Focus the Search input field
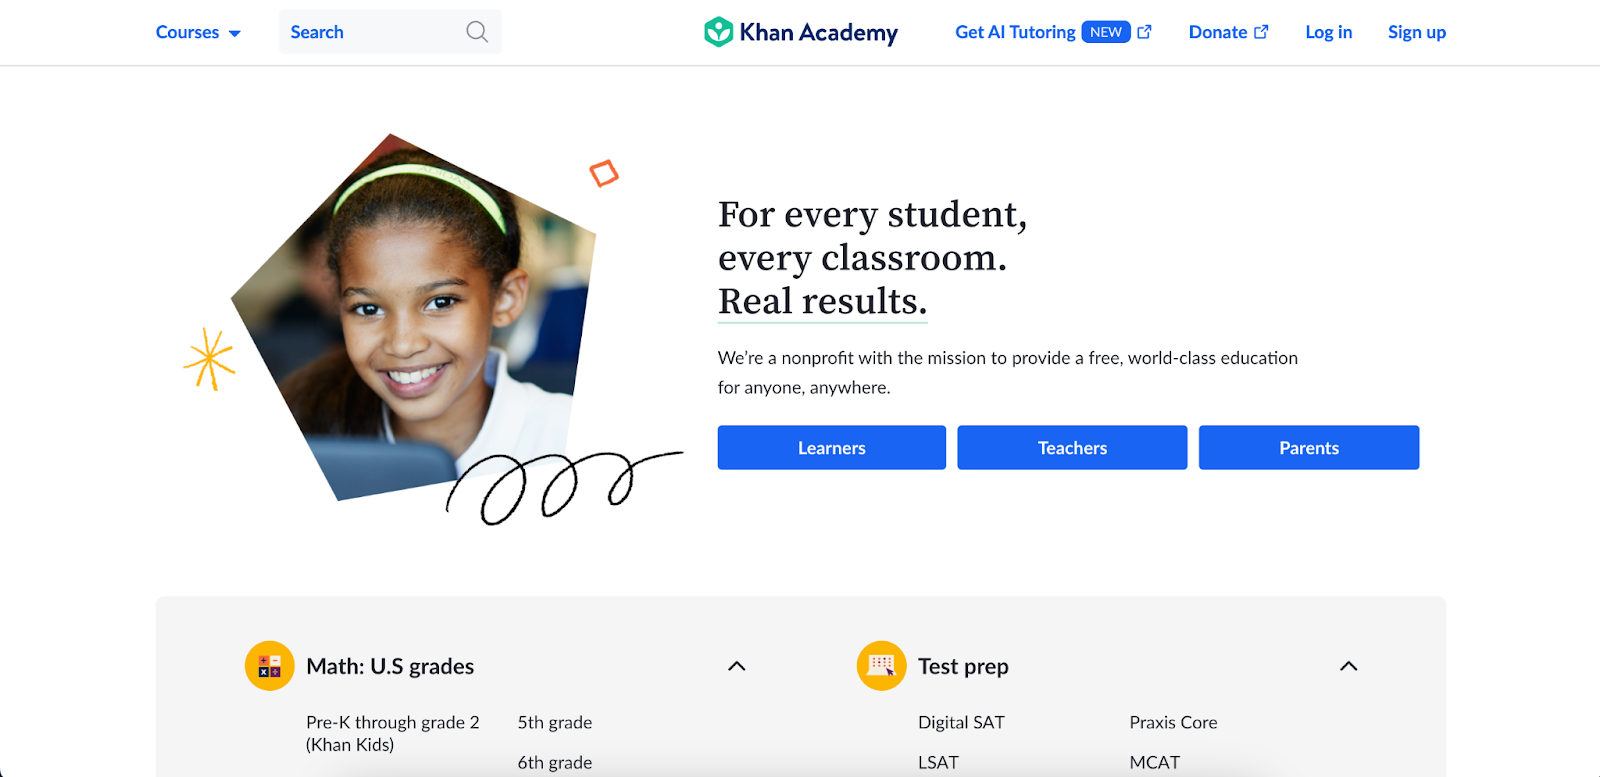Viewport: 1600px width, 777px height. pyautogui.click(x=390, y=32)
